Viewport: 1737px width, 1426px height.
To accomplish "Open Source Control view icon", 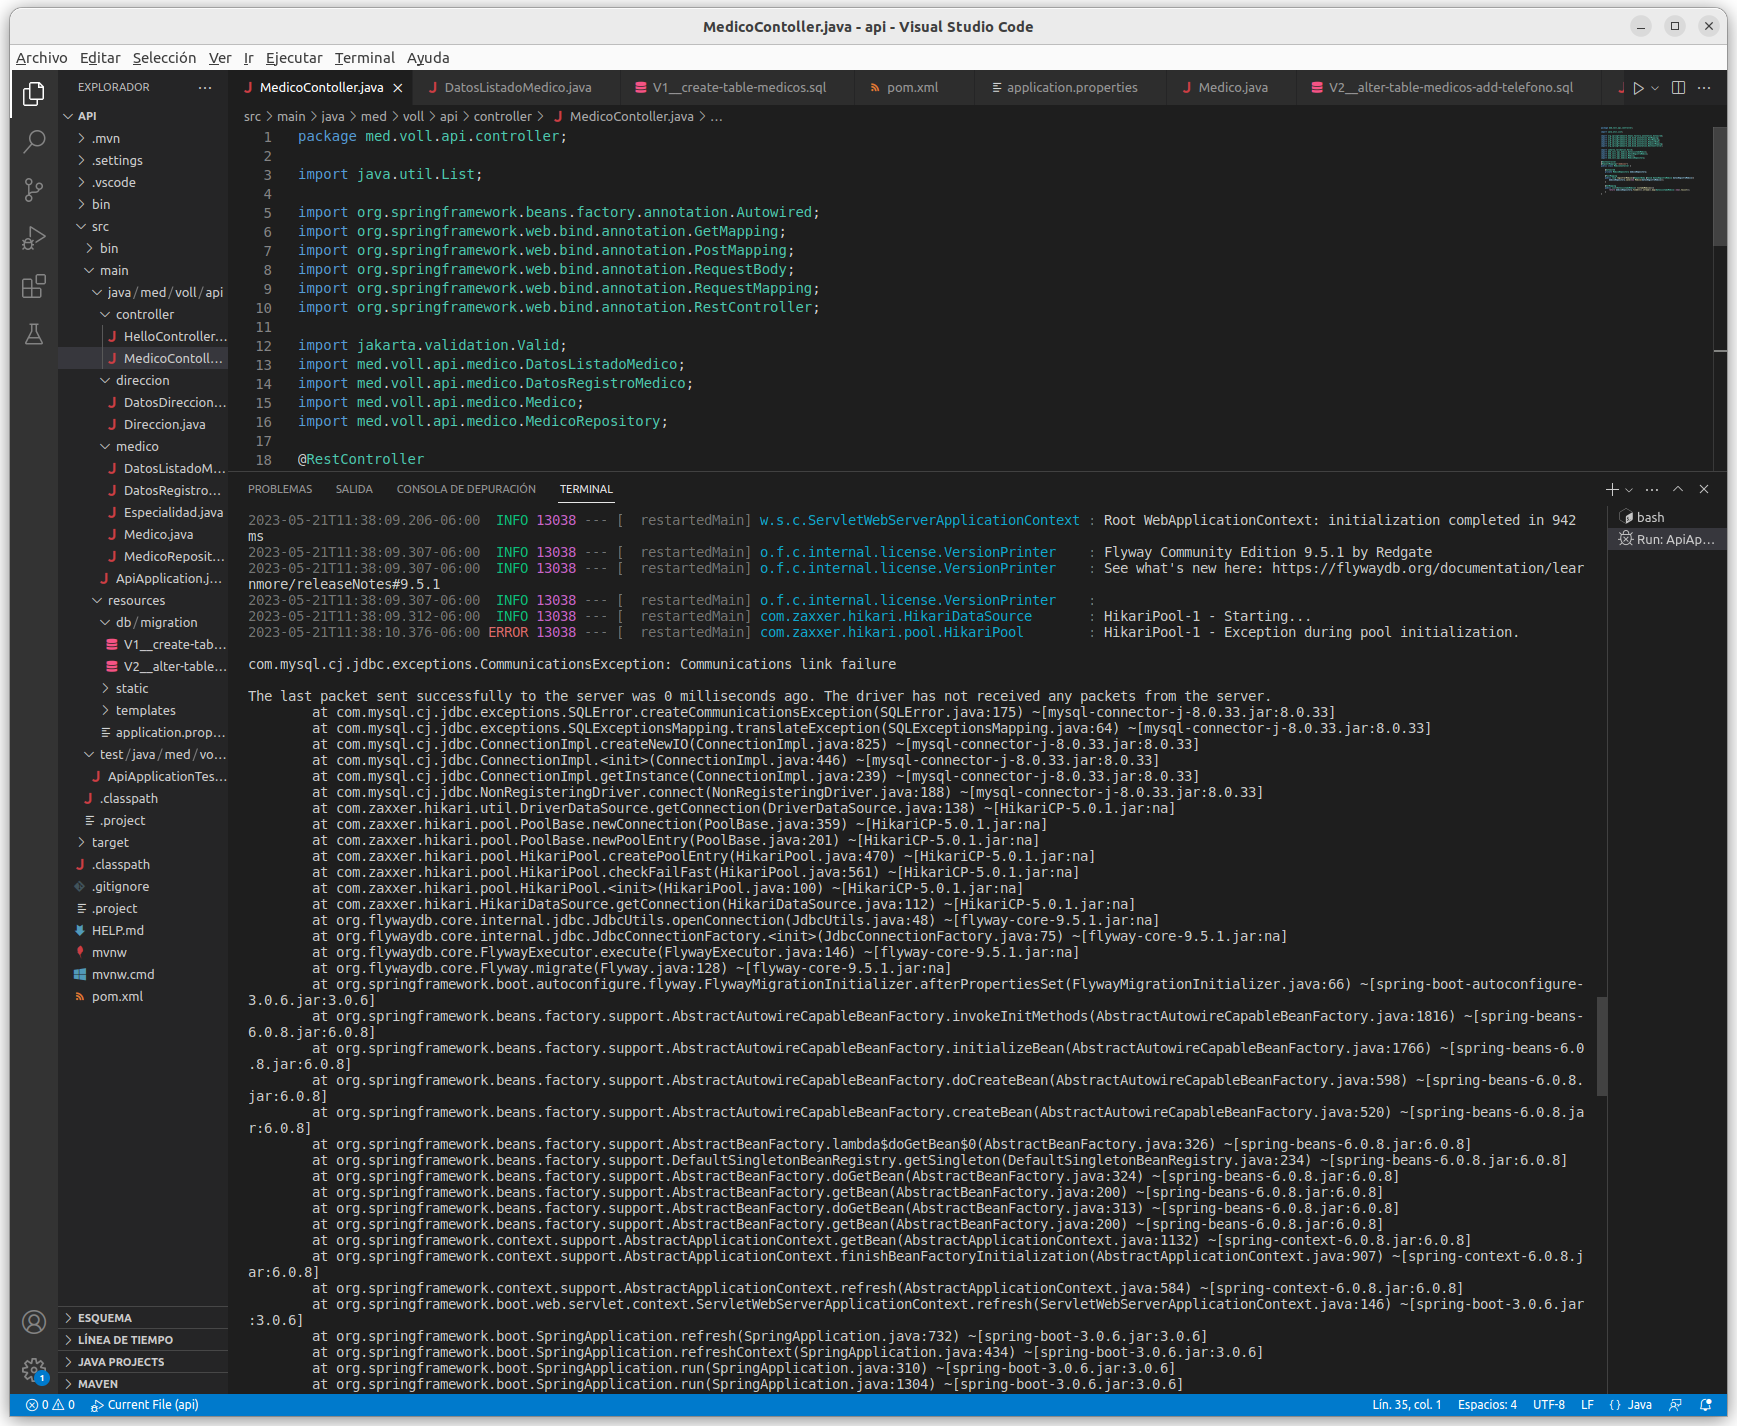I will pos(34,189).
